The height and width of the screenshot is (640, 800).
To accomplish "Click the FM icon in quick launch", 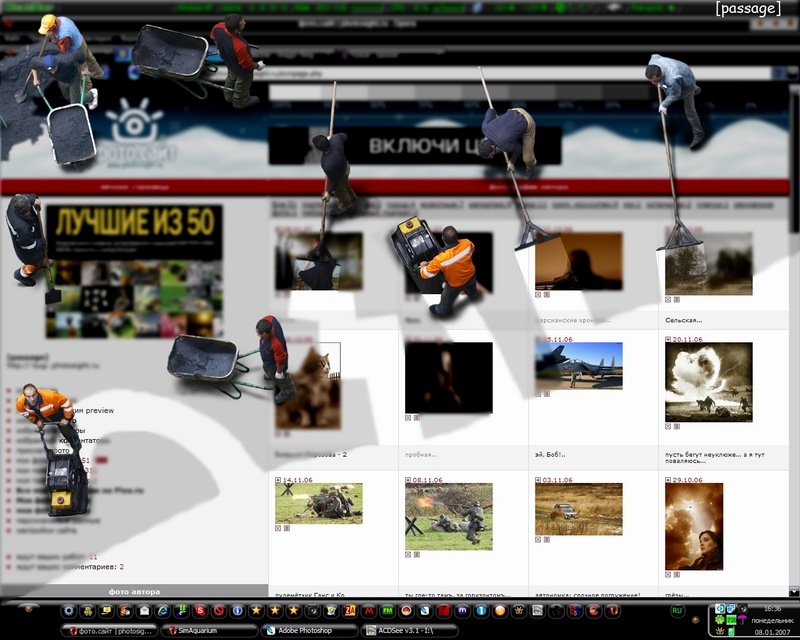I will pyautogui.click(x=386, y=610).
